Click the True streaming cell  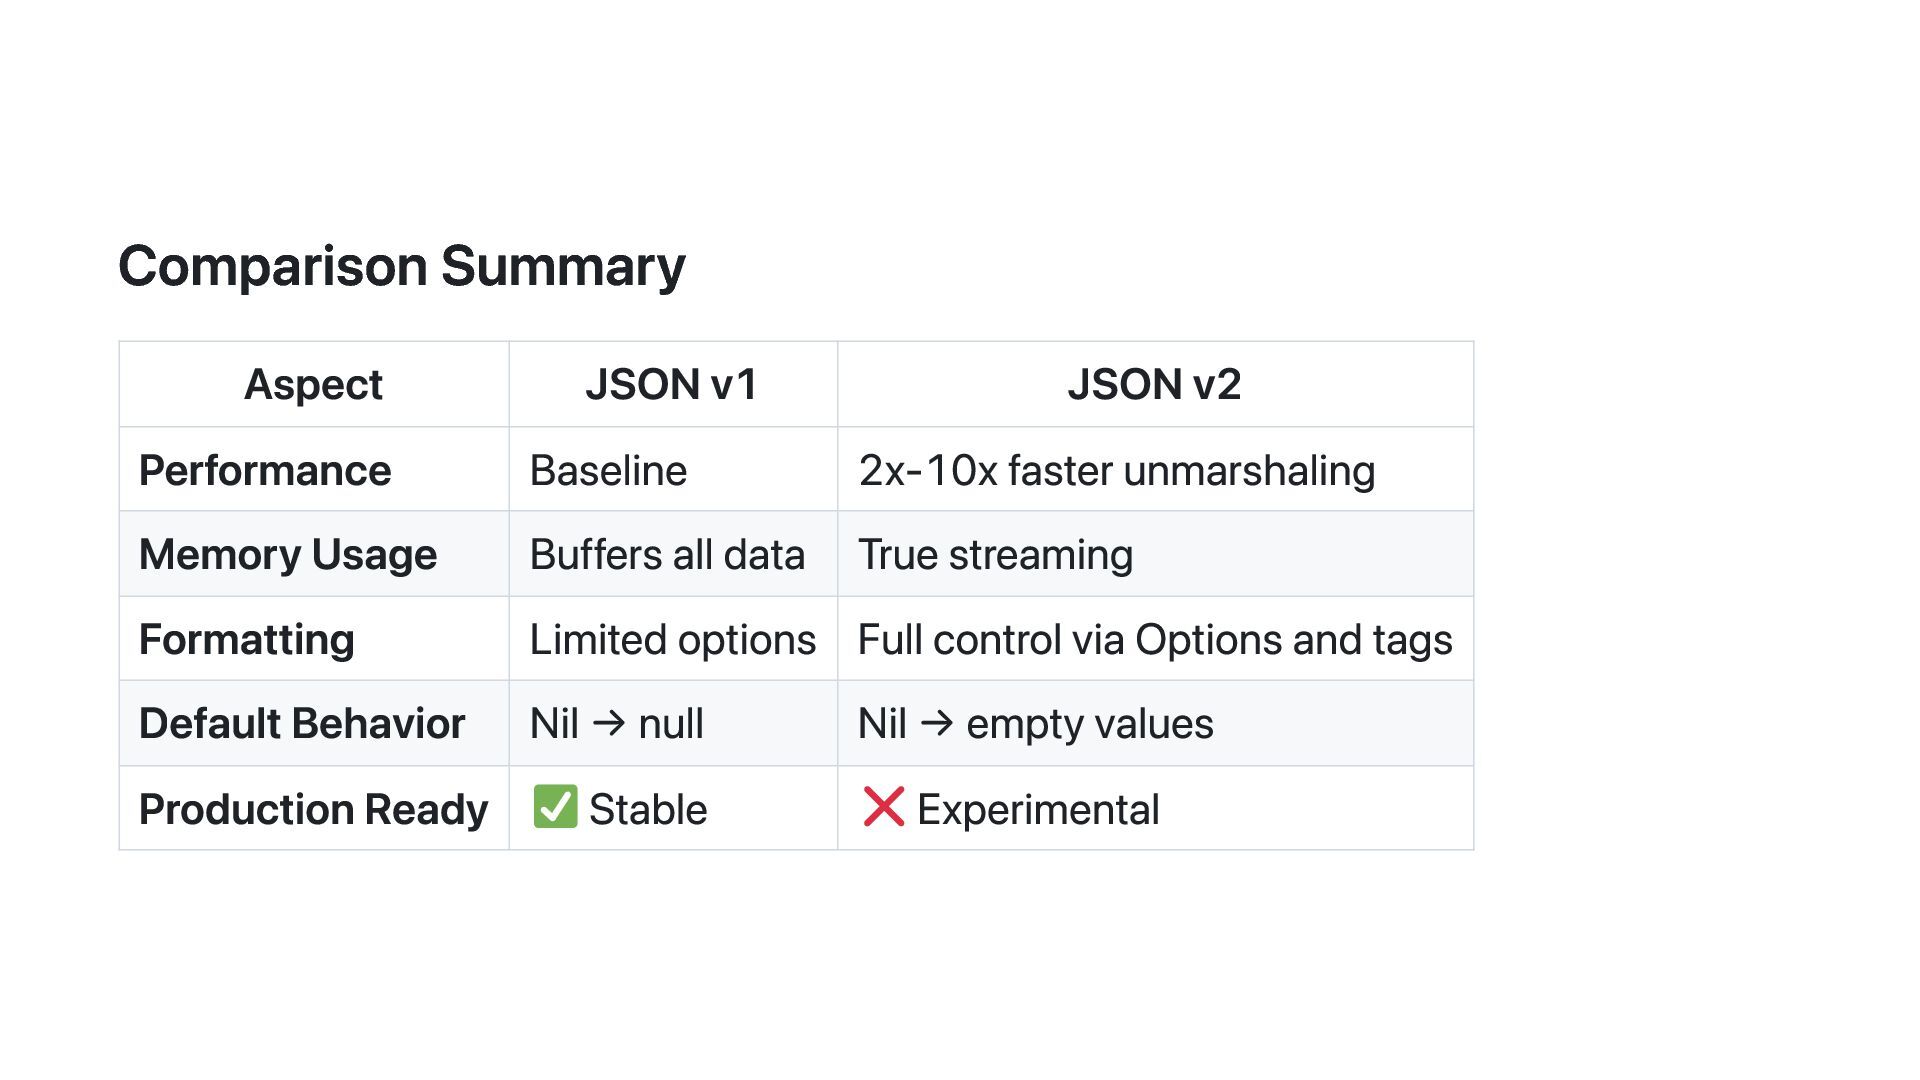pos(995,555)
